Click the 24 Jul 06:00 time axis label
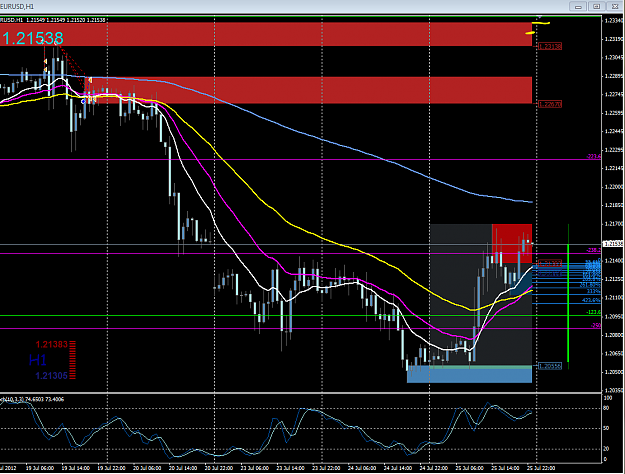 362,468
